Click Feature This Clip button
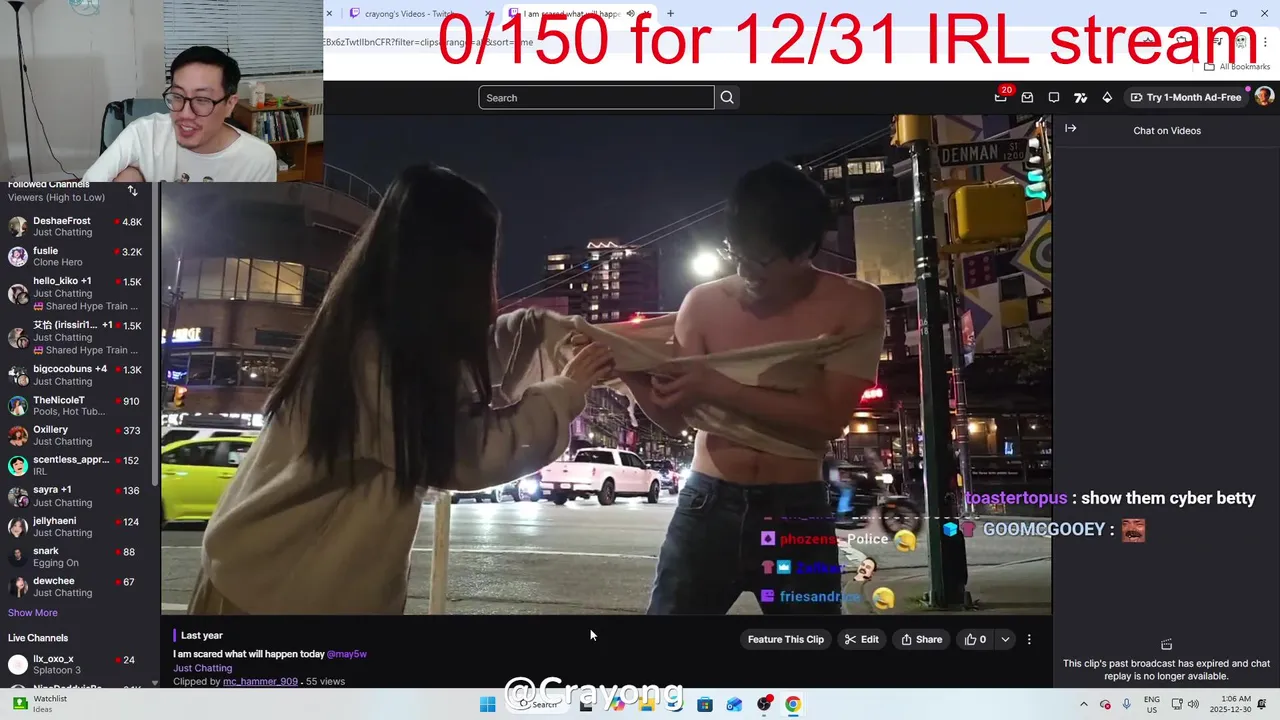The image size is (1280, 720). [786, 639]
